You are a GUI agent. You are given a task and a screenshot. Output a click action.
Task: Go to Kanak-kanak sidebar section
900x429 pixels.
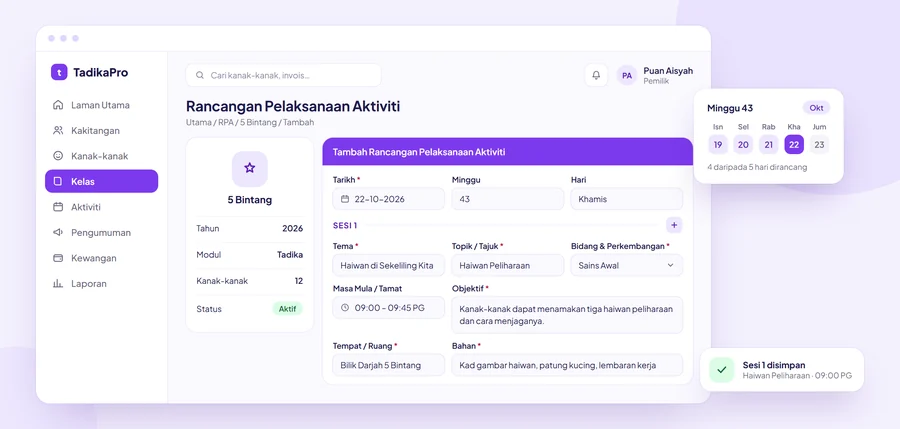click(x=102, y=156)
